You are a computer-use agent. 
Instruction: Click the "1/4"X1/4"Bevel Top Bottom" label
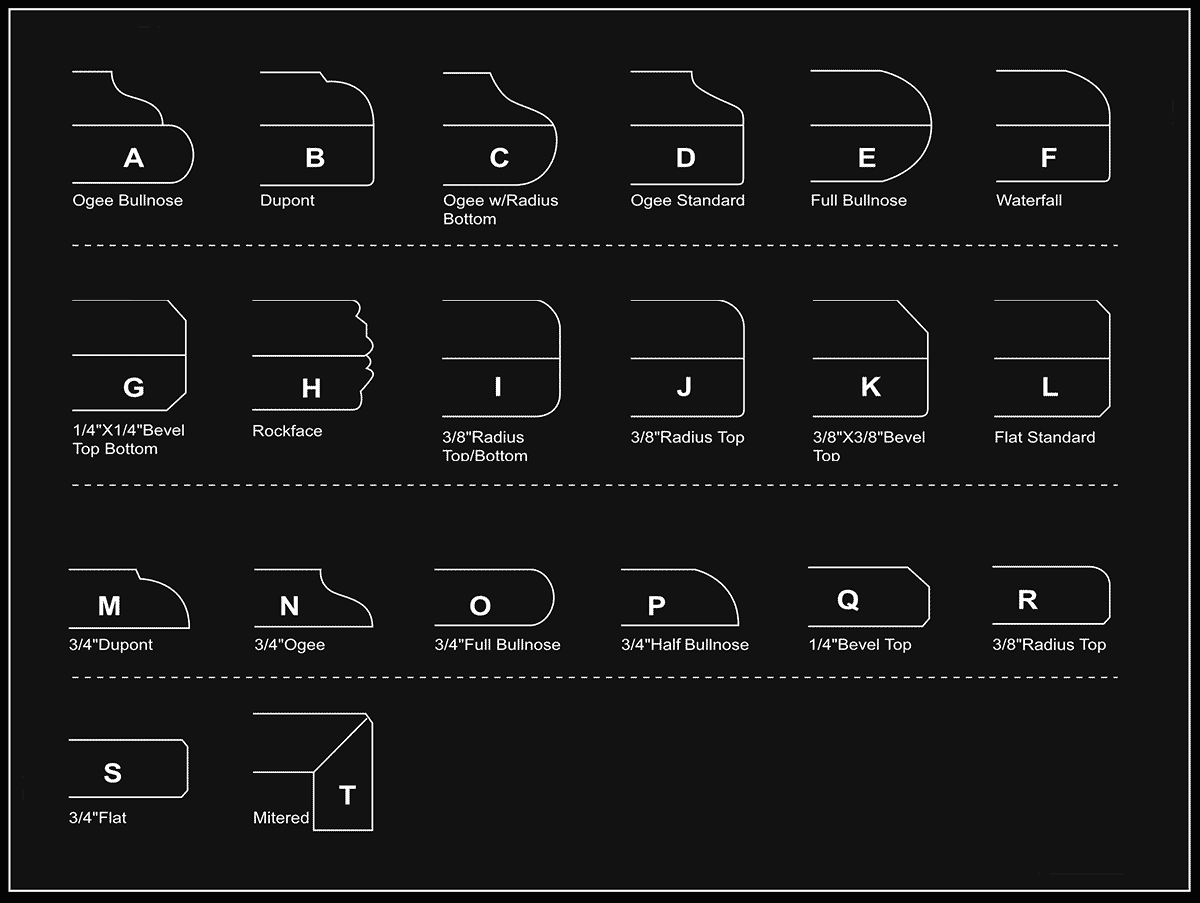[x=128, y=439]
